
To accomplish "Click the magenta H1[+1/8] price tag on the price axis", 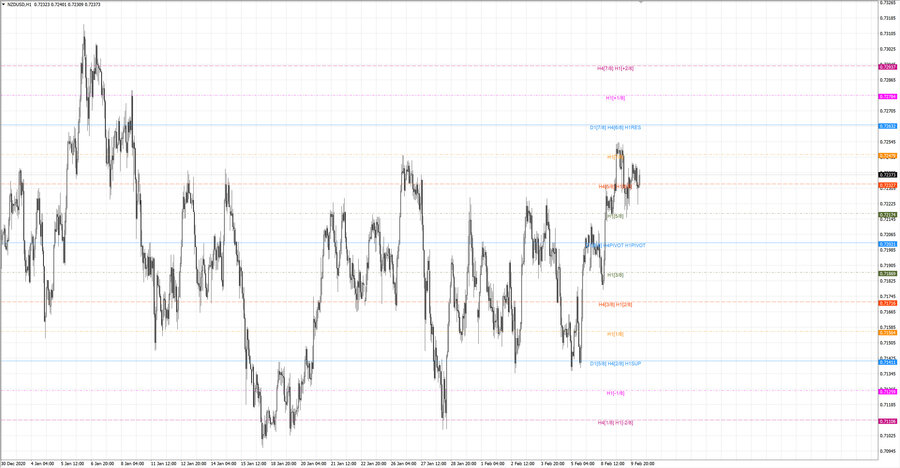I will coord(888,96).
